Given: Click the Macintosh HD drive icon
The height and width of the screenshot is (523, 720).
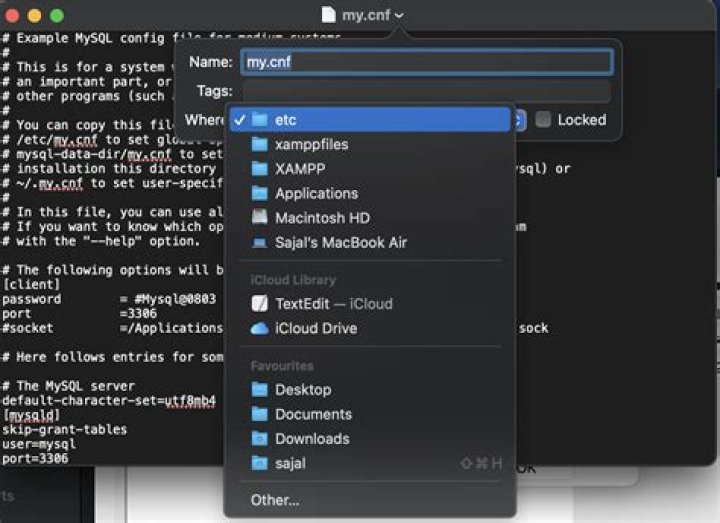Looking at the screenshot, I should click(259, 218).
